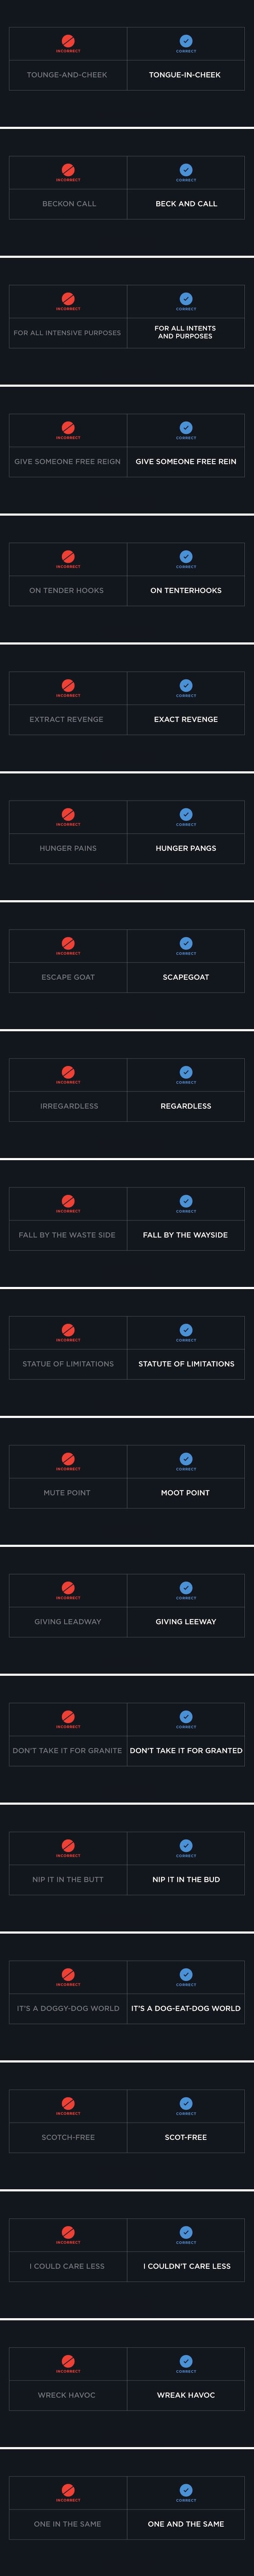The image size is (254, 2576).
Task: Click the incorrect icon above FOR ALL INTENSIVE PURPOSES
Action: click(x=68, y=299)
